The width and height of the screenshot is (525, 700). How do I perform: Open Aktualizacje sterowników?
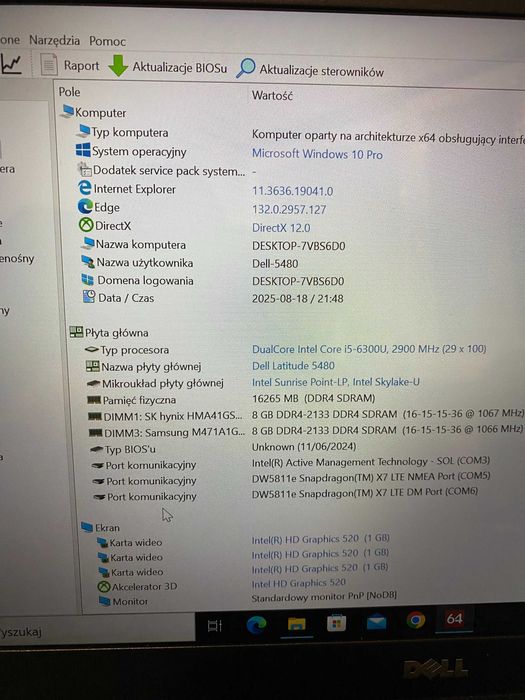tap(321, 71)
